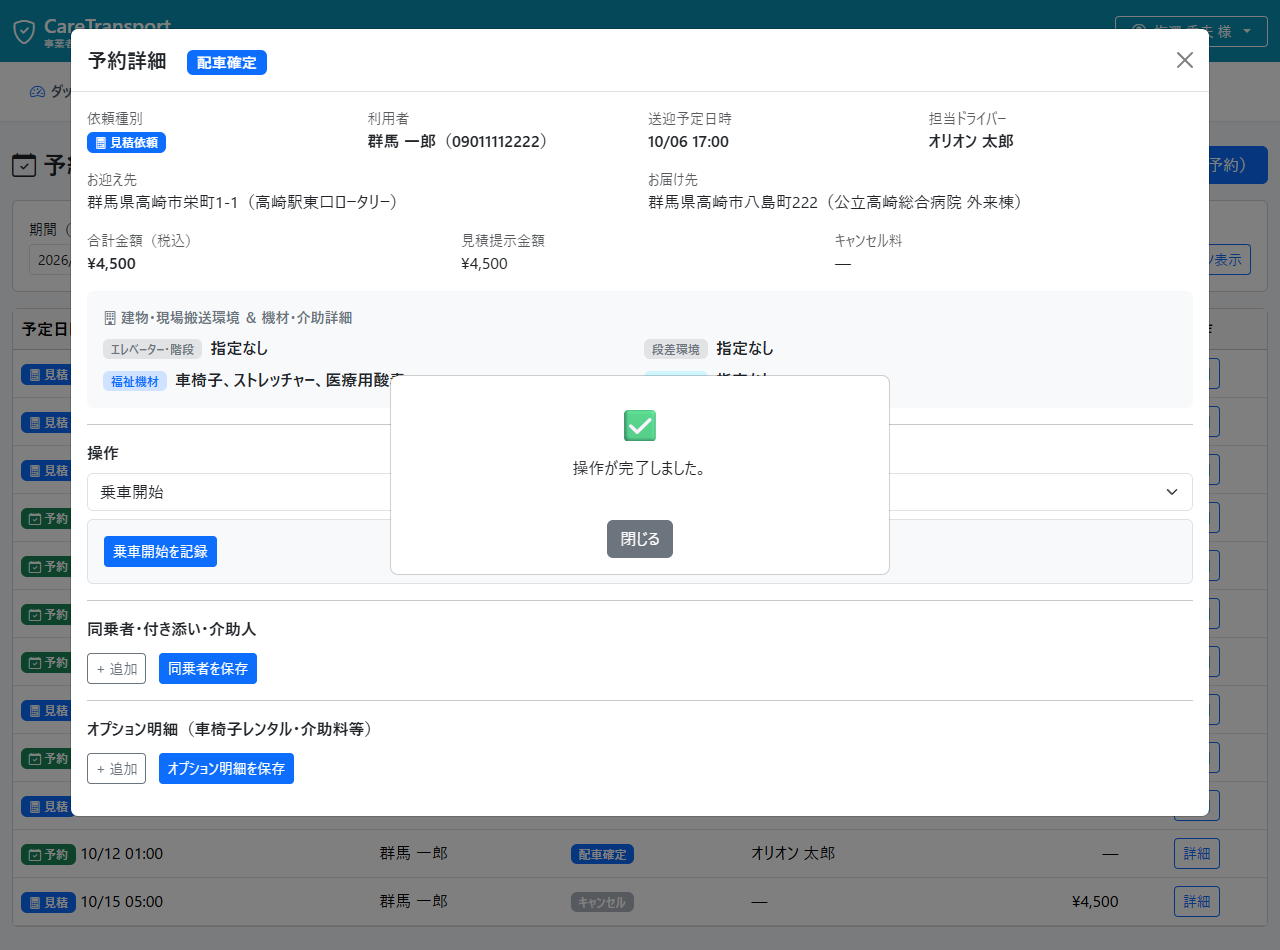Click the driver name オリオン 太郎 in dialog
This screenshot has height=950, width=1280.
pos(971,142)
